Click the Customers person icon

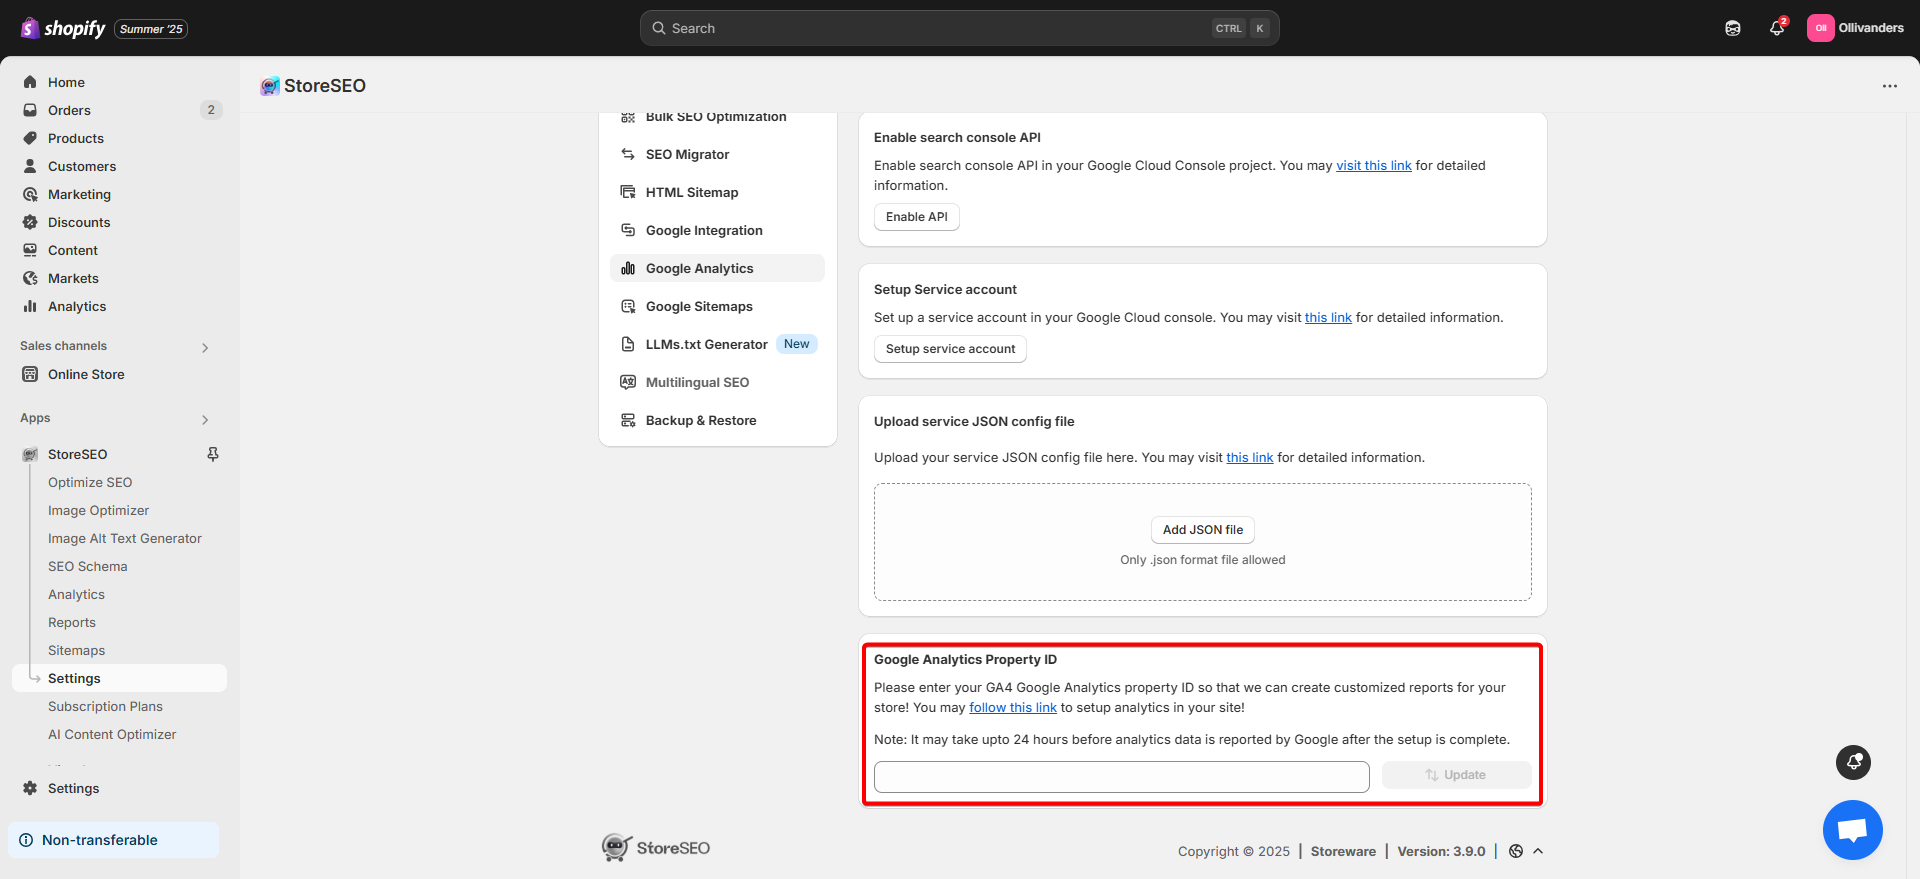[30, 166]
